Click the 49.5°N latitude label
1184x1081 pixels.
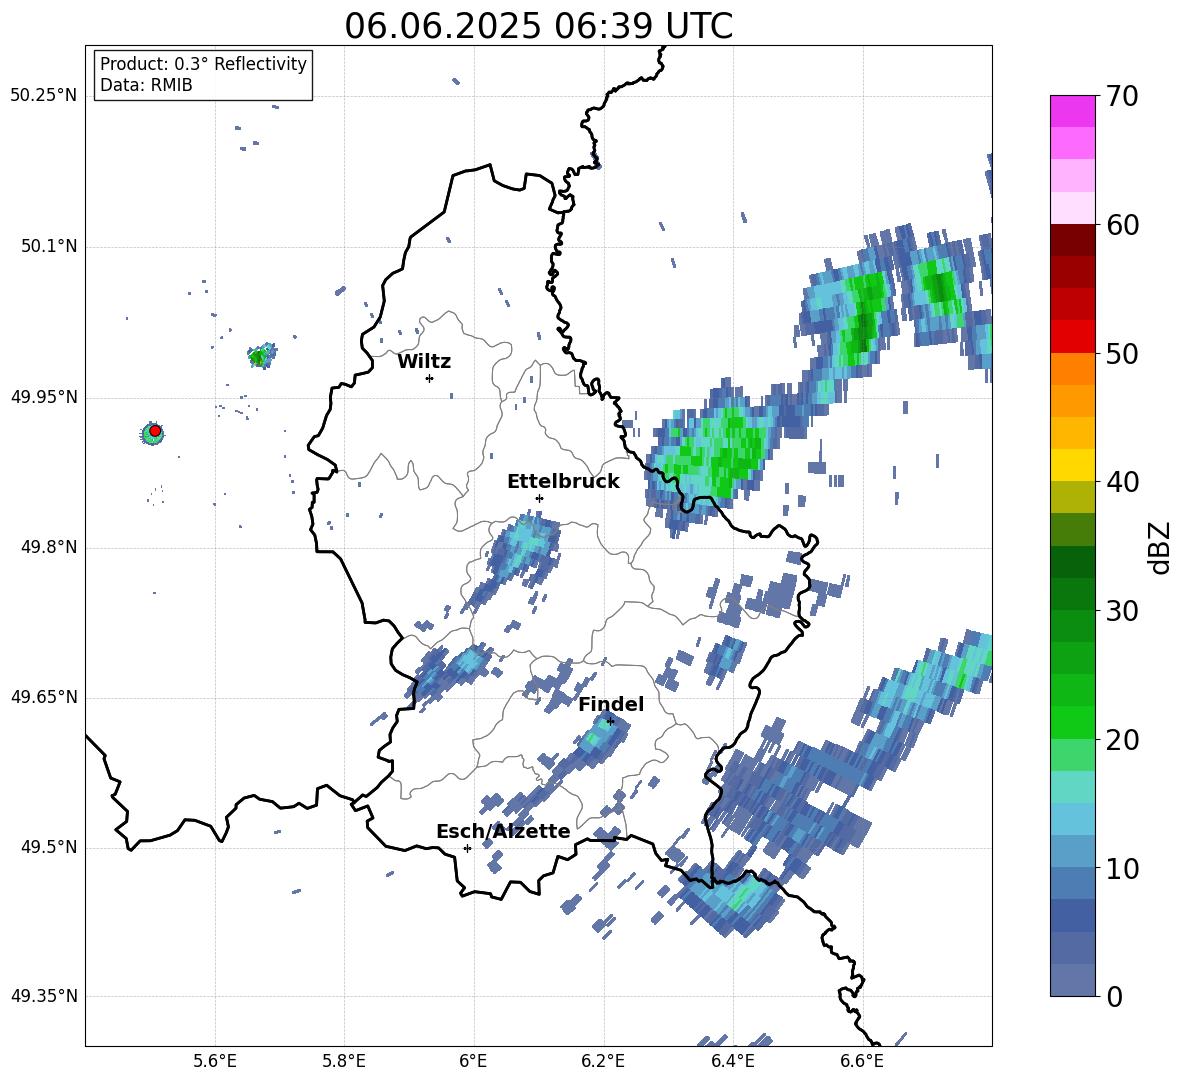pyautogui.click(x=50, y=847)
